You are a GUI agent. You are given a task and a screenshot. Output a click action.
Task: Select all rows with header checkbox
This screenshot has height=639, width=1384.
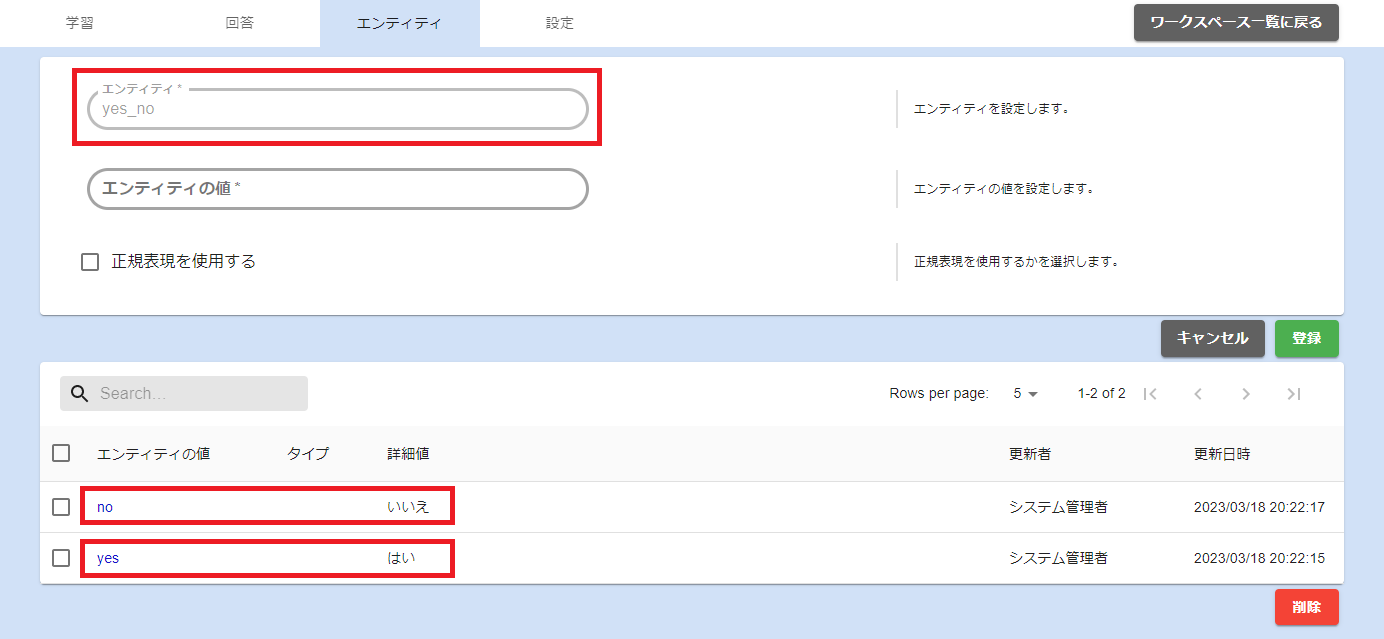61,453
